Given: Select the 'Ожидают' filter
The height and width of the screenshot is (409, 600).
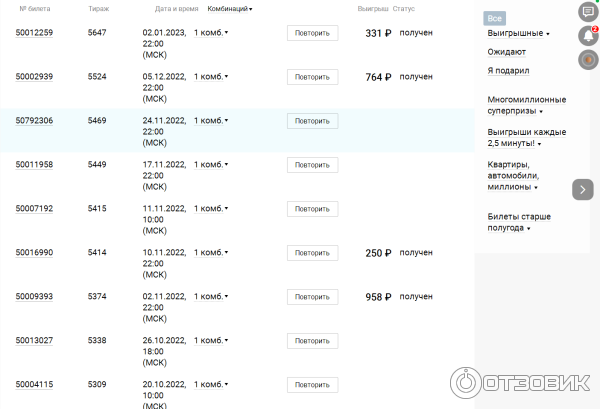Looking at the screenshot, I should [x=506, y=52].
